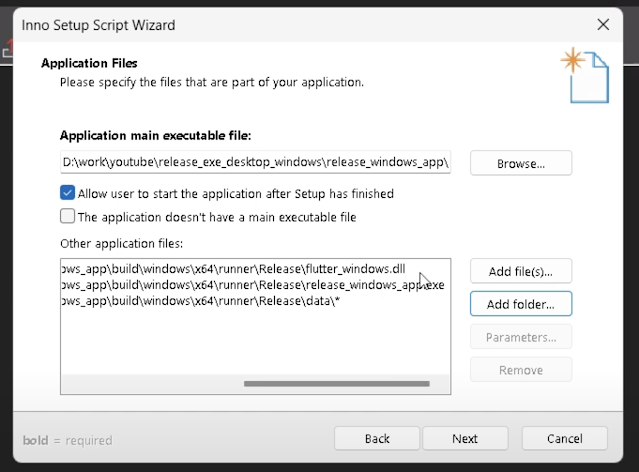The height and width of the screenshot is (472, 639).
Task: Open the Add folder... dialog
Action: [x=521, y=303]
